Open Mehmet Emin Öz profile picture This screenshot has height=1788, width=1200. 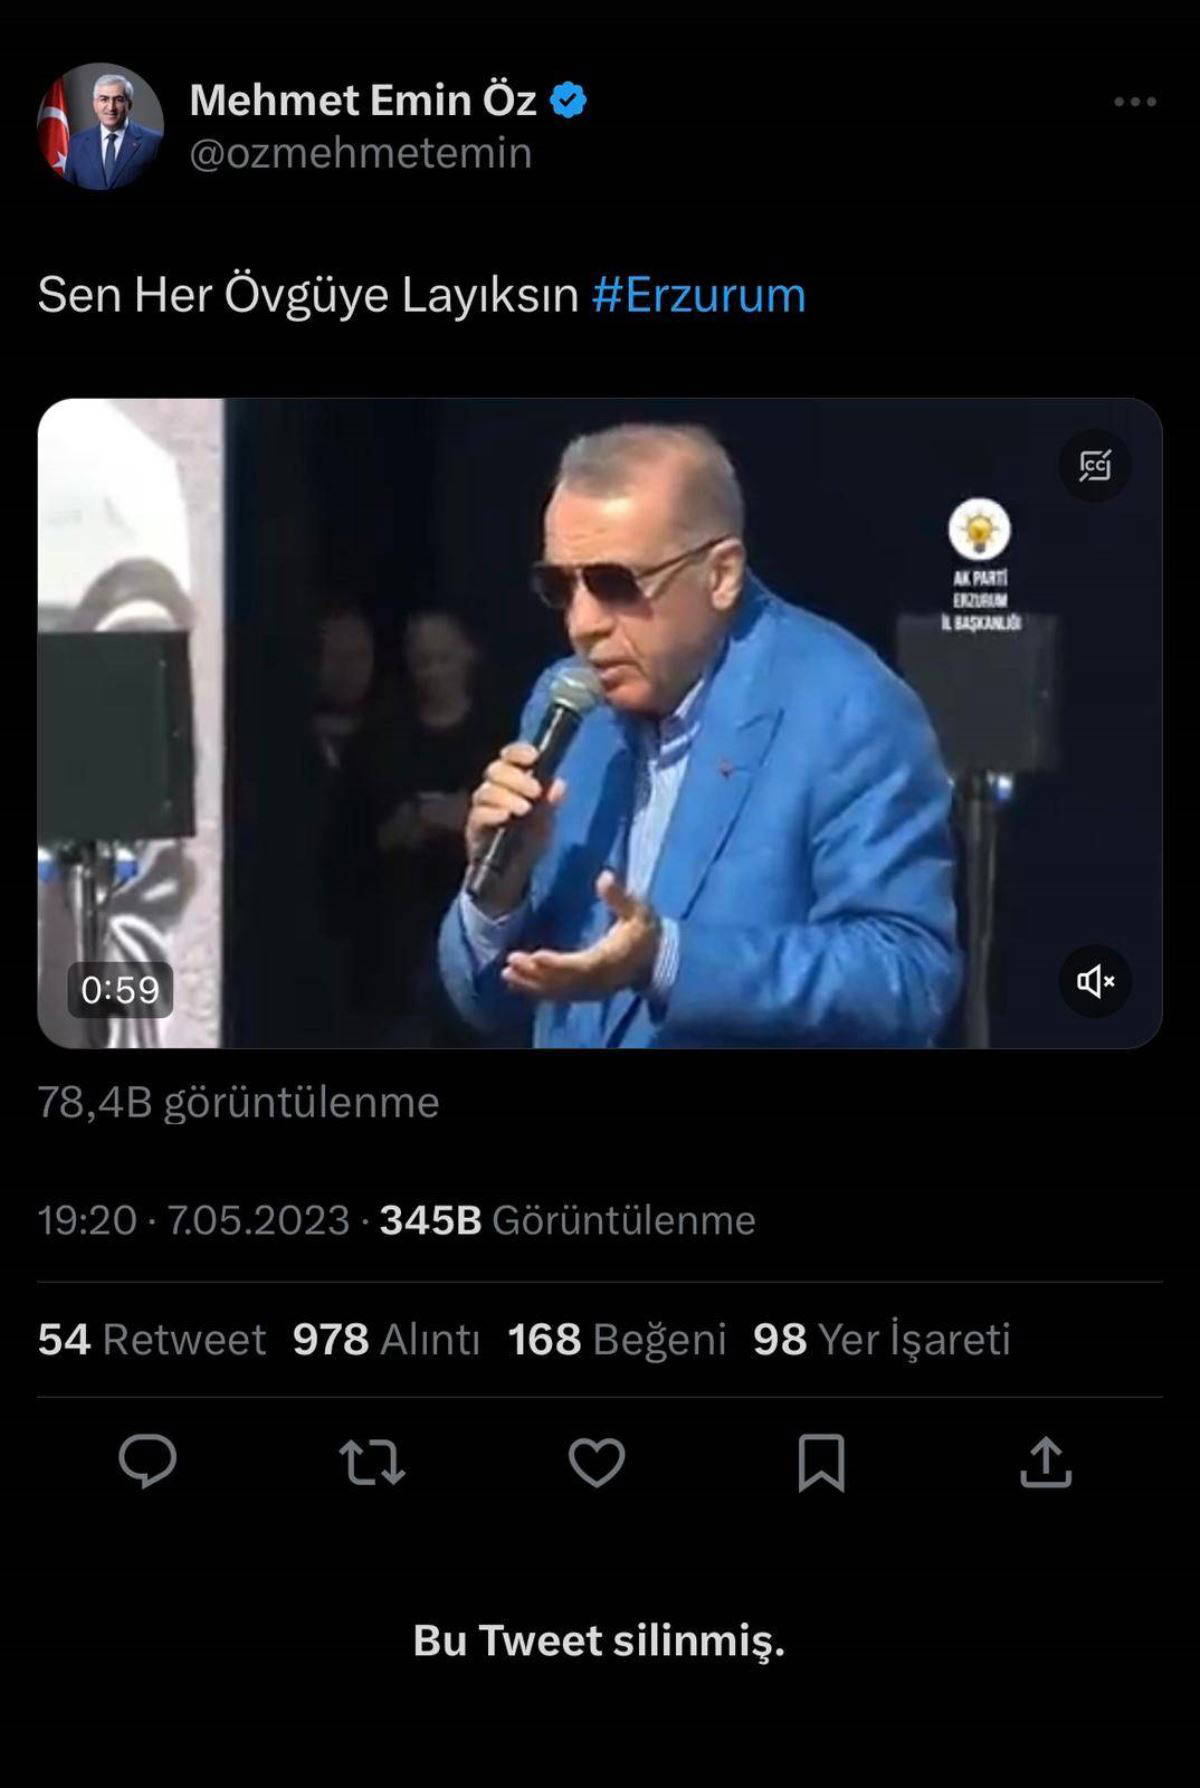tap(100, 127)
